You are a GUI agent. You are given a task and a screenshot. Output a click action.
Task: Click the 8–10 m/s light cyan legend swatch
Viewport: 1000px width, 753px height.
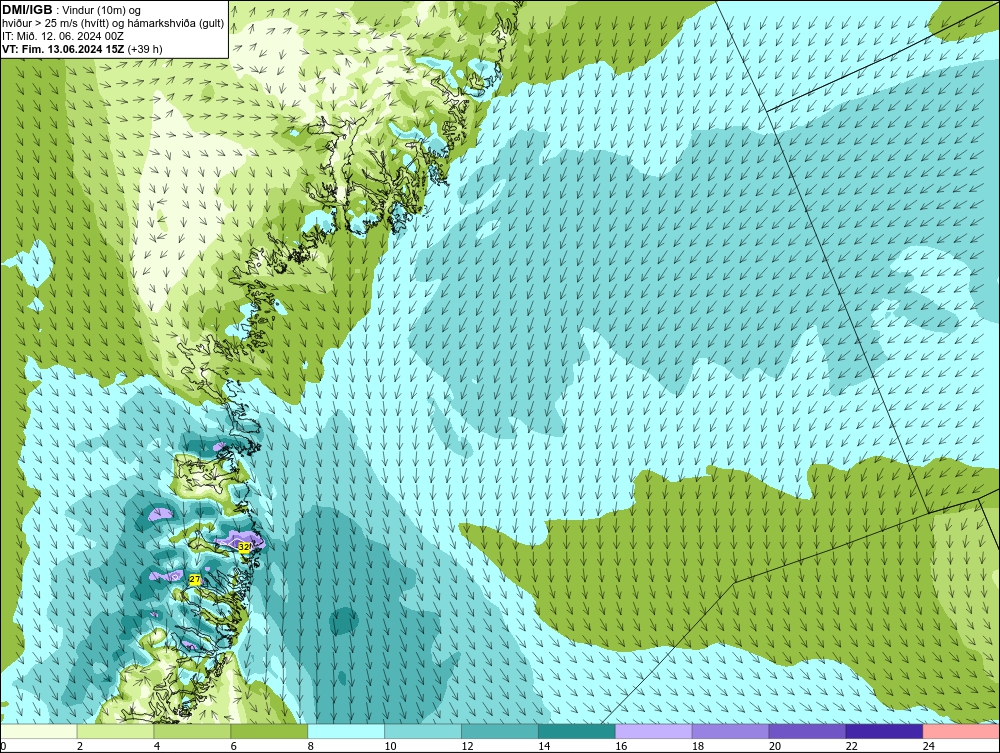[x=346, y=731]
